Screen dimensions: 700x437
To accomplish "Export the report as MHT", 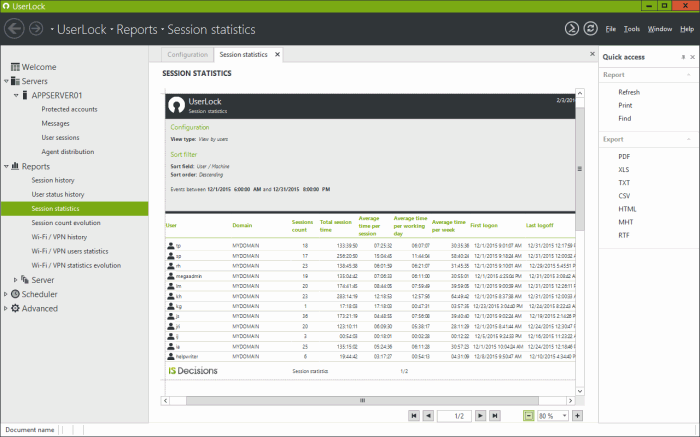I will click(625, 222).
